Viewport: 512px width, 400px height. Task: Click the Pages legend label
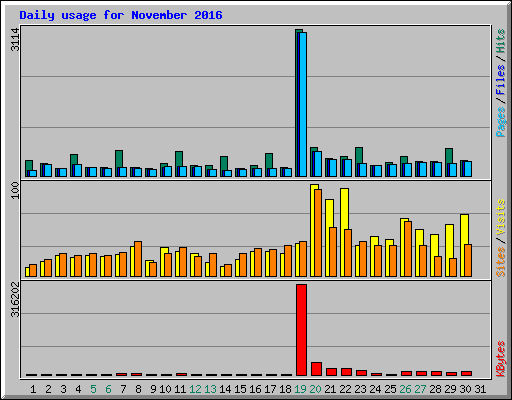tap(501, 122)
